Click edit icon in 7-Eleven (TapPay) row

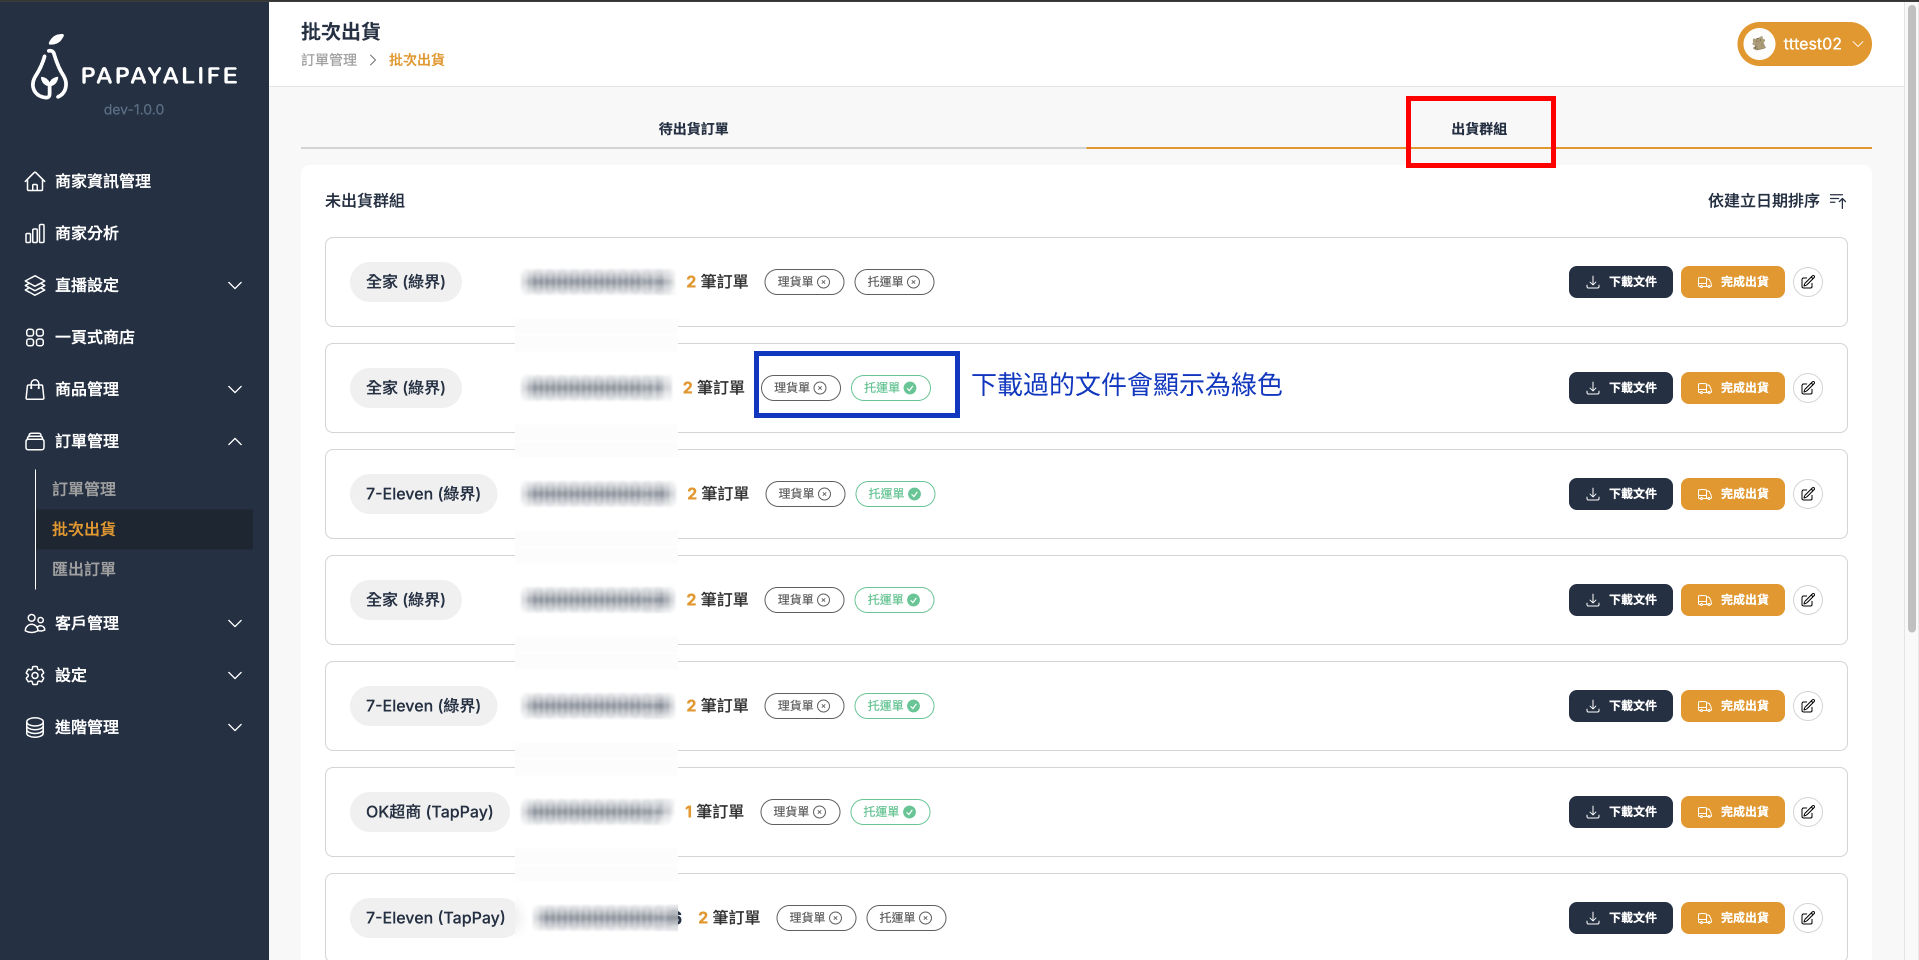(x=1807, y=918)
